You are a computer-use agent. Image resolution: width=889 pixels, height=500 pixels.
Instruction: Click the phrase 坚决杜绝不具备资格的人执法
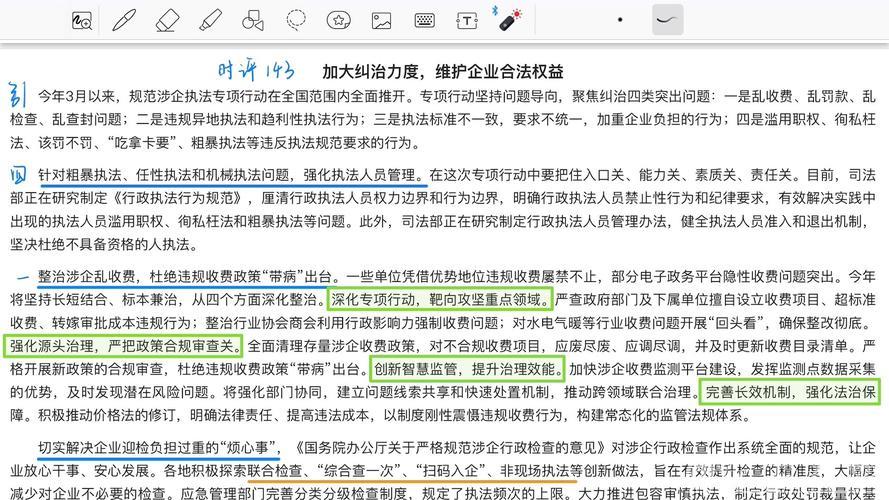(x=100, y=245)
